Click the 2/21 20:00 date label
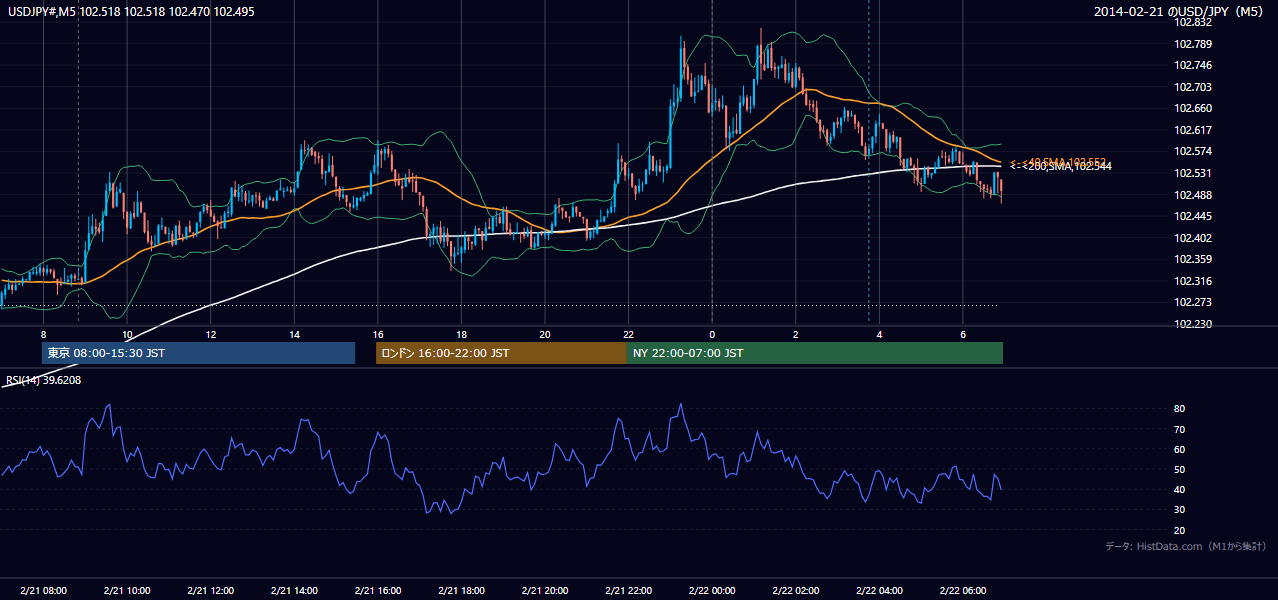1278x600 pixels. click(x=545, y=591)
